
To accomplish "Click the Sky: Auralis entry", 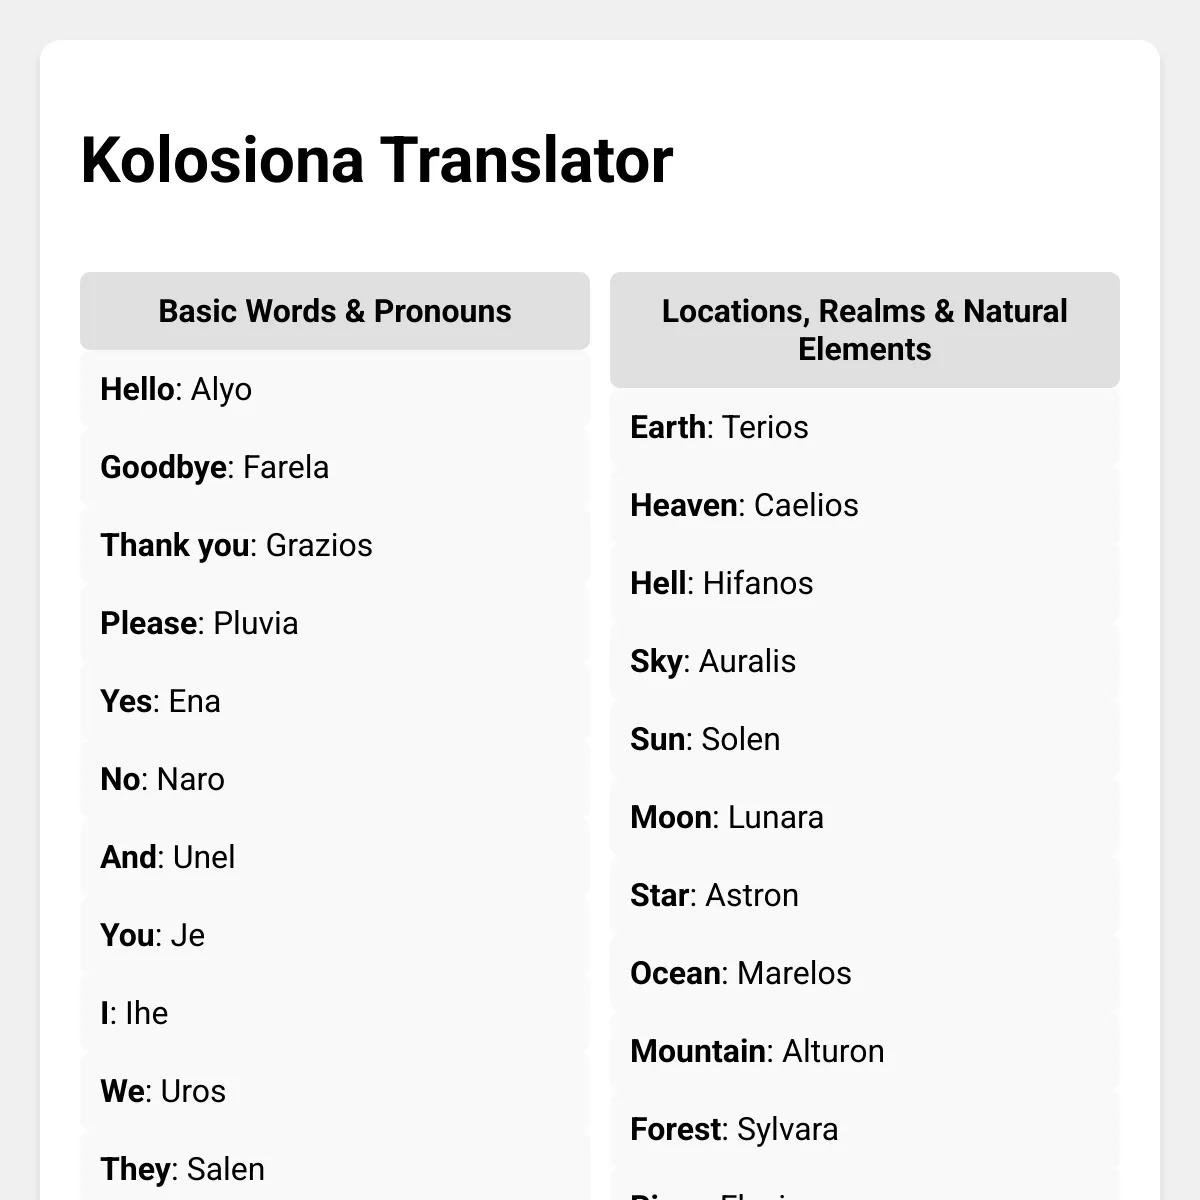I will pos(865,661).
